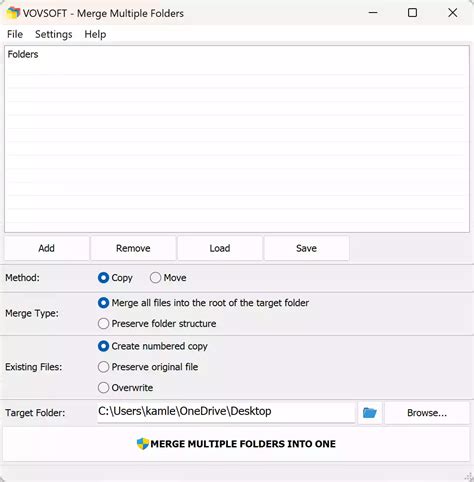Click the Target Folder path field
Image resolution: width=474 pixels, height=482 pixels.
[x=226, y=412]
